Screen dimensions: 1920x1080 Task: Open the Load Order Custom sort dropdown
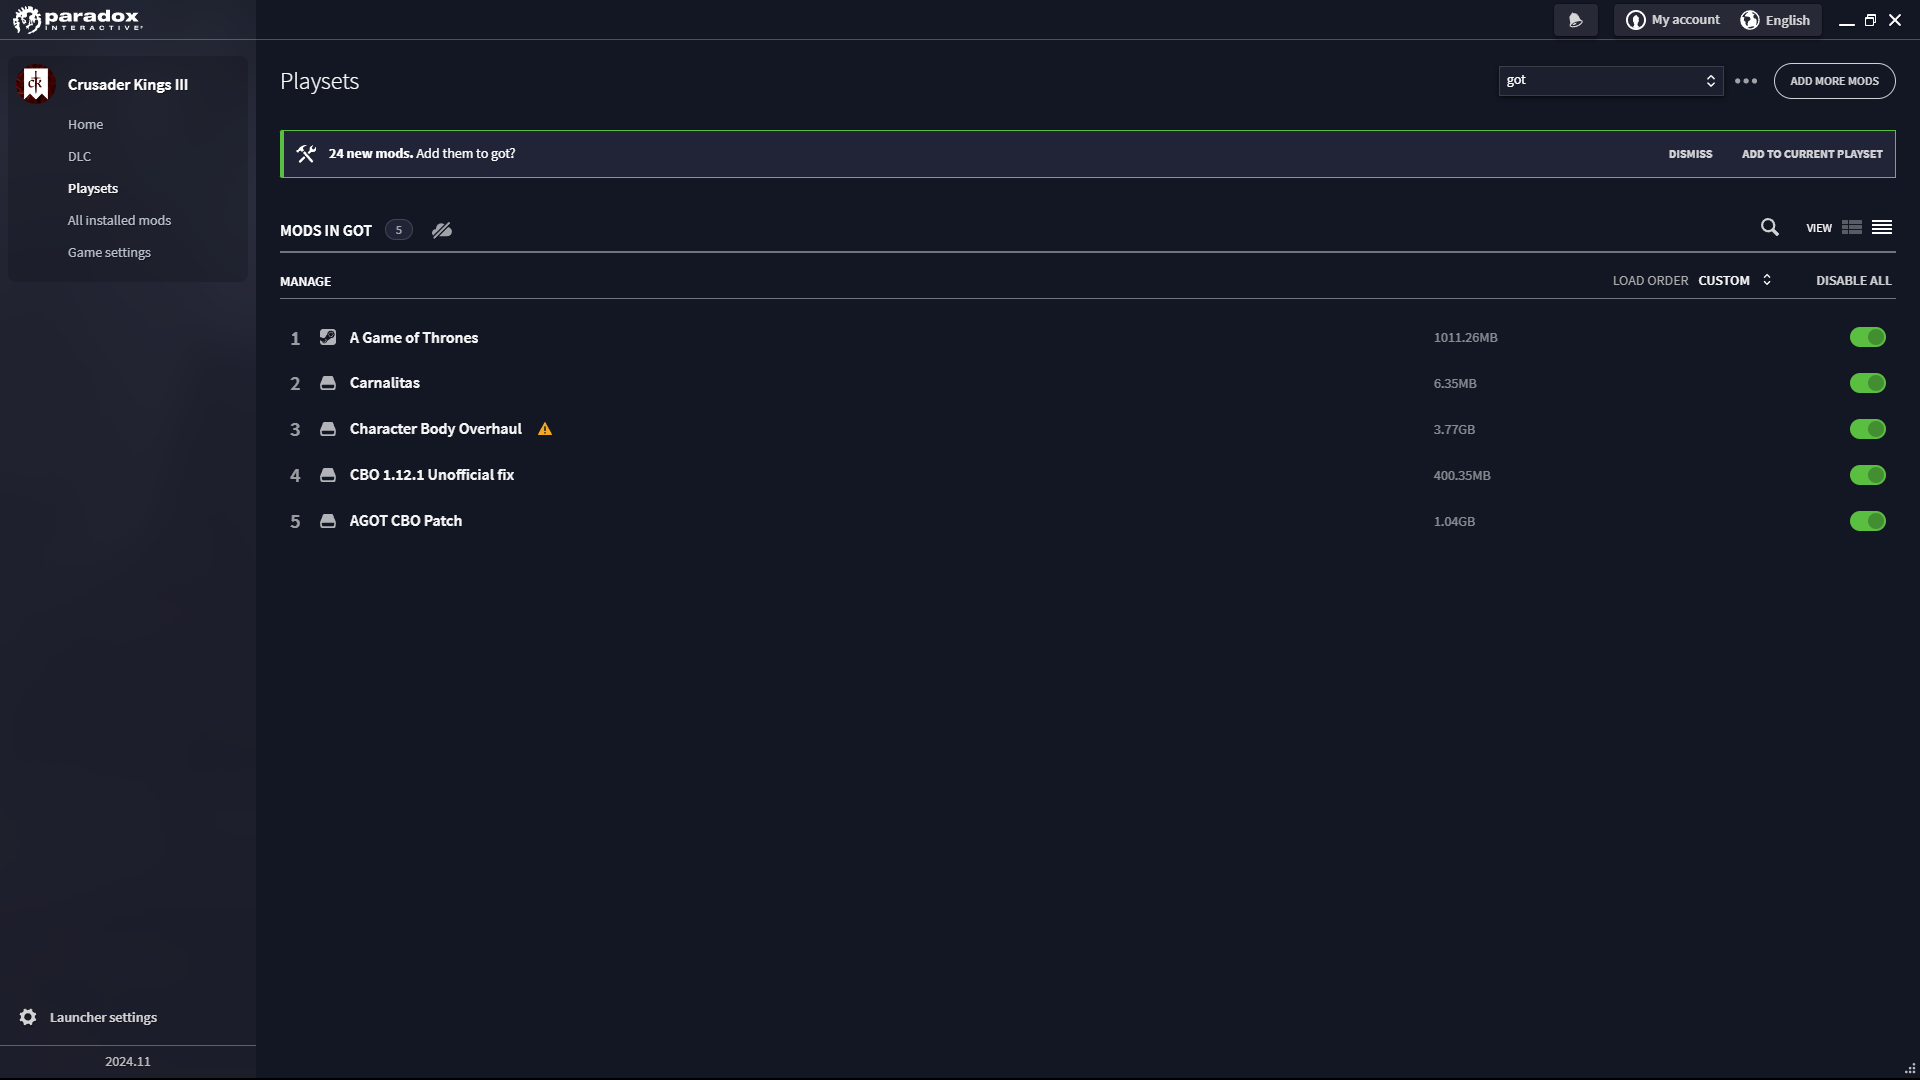point(1735,281)
